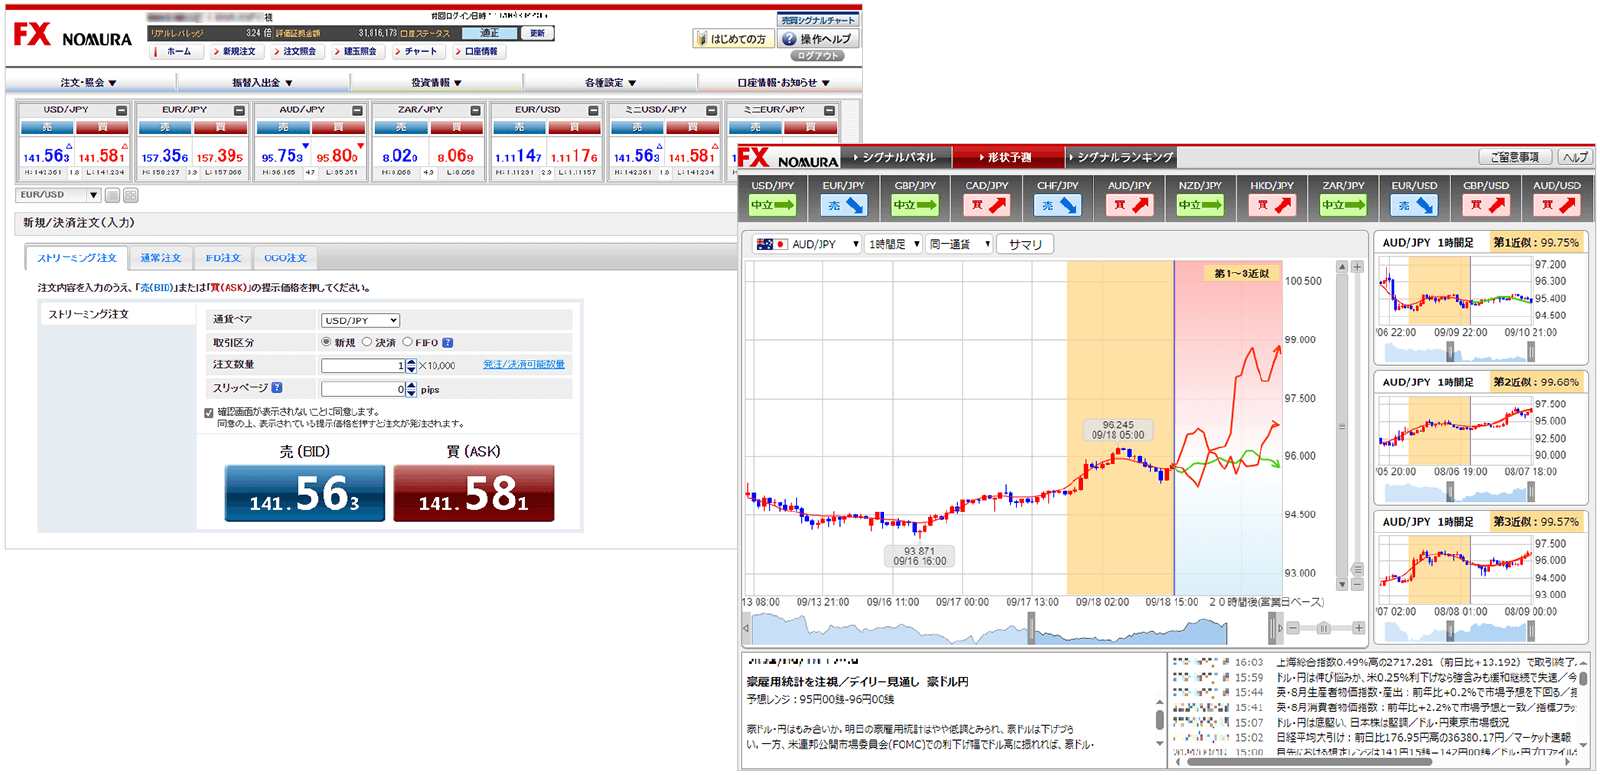The width and height of the screenshot is (1600, 775).
Task: Click the 売(BID) 141.563 price button
Action: click(x=305, y=493)
